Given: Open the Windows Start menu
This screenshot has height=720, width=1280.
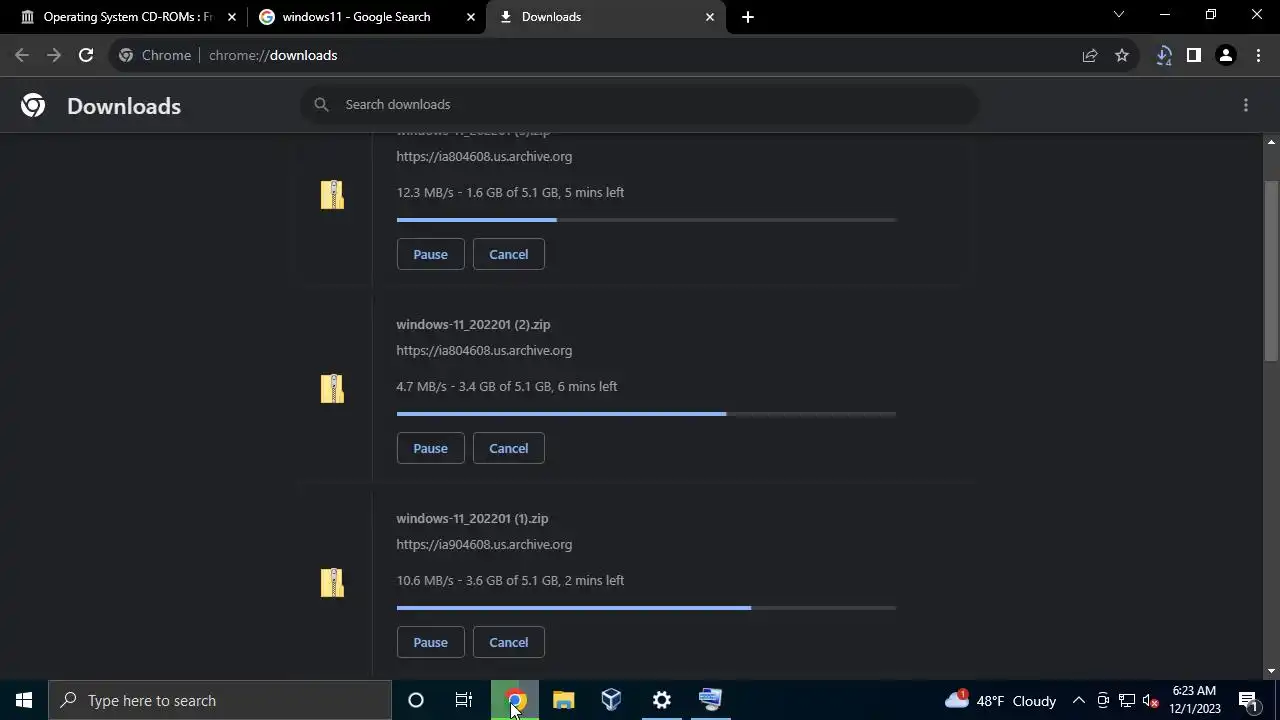Looking at the screenshot, I should pos(24,700).
